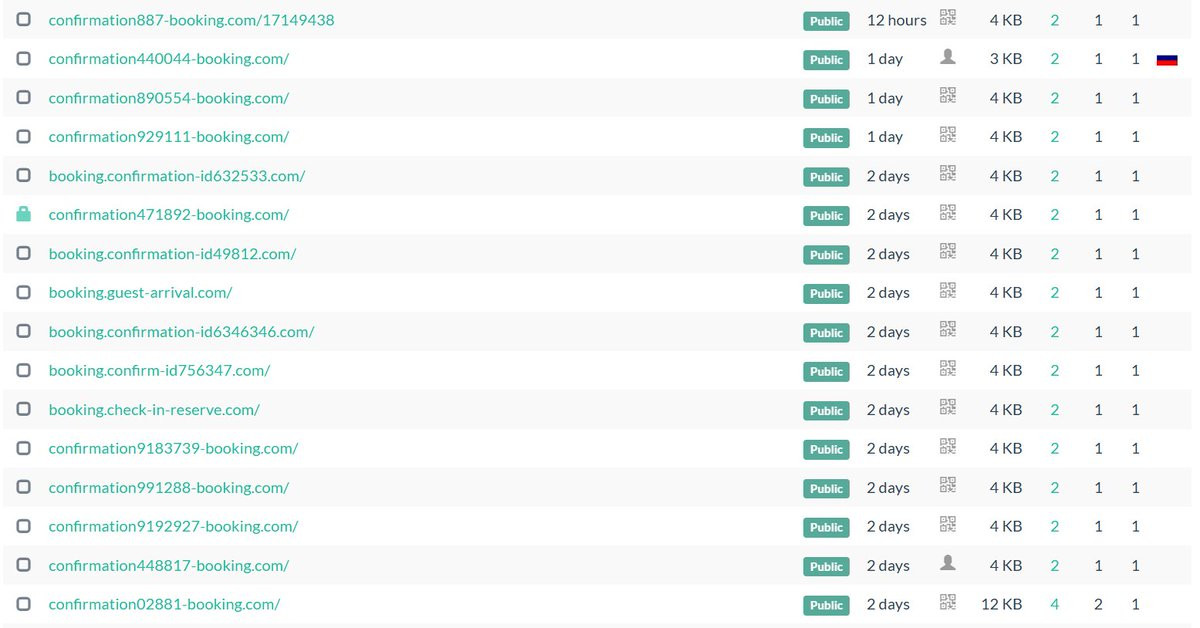Click Public badge in confirmation440044-booking.com row
Screen dimensions: 1200x628
coord(826,60)
